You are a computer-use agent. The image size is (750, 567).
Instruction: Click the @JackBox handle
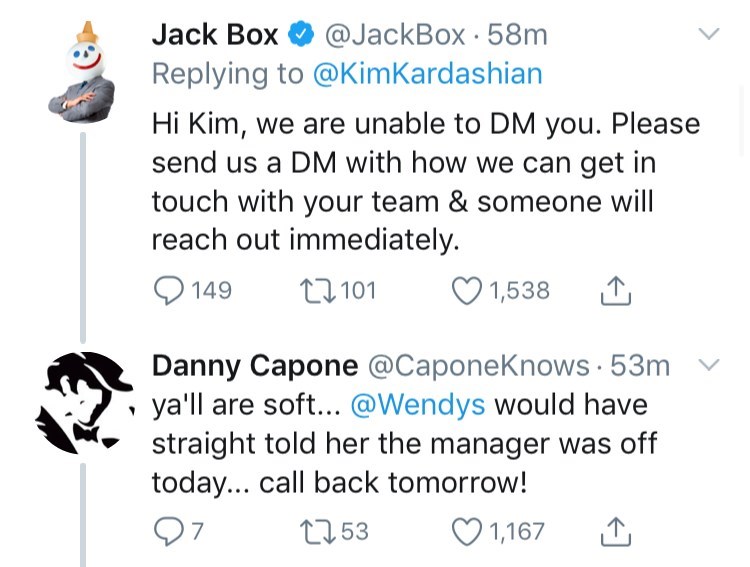click(395, 35)
